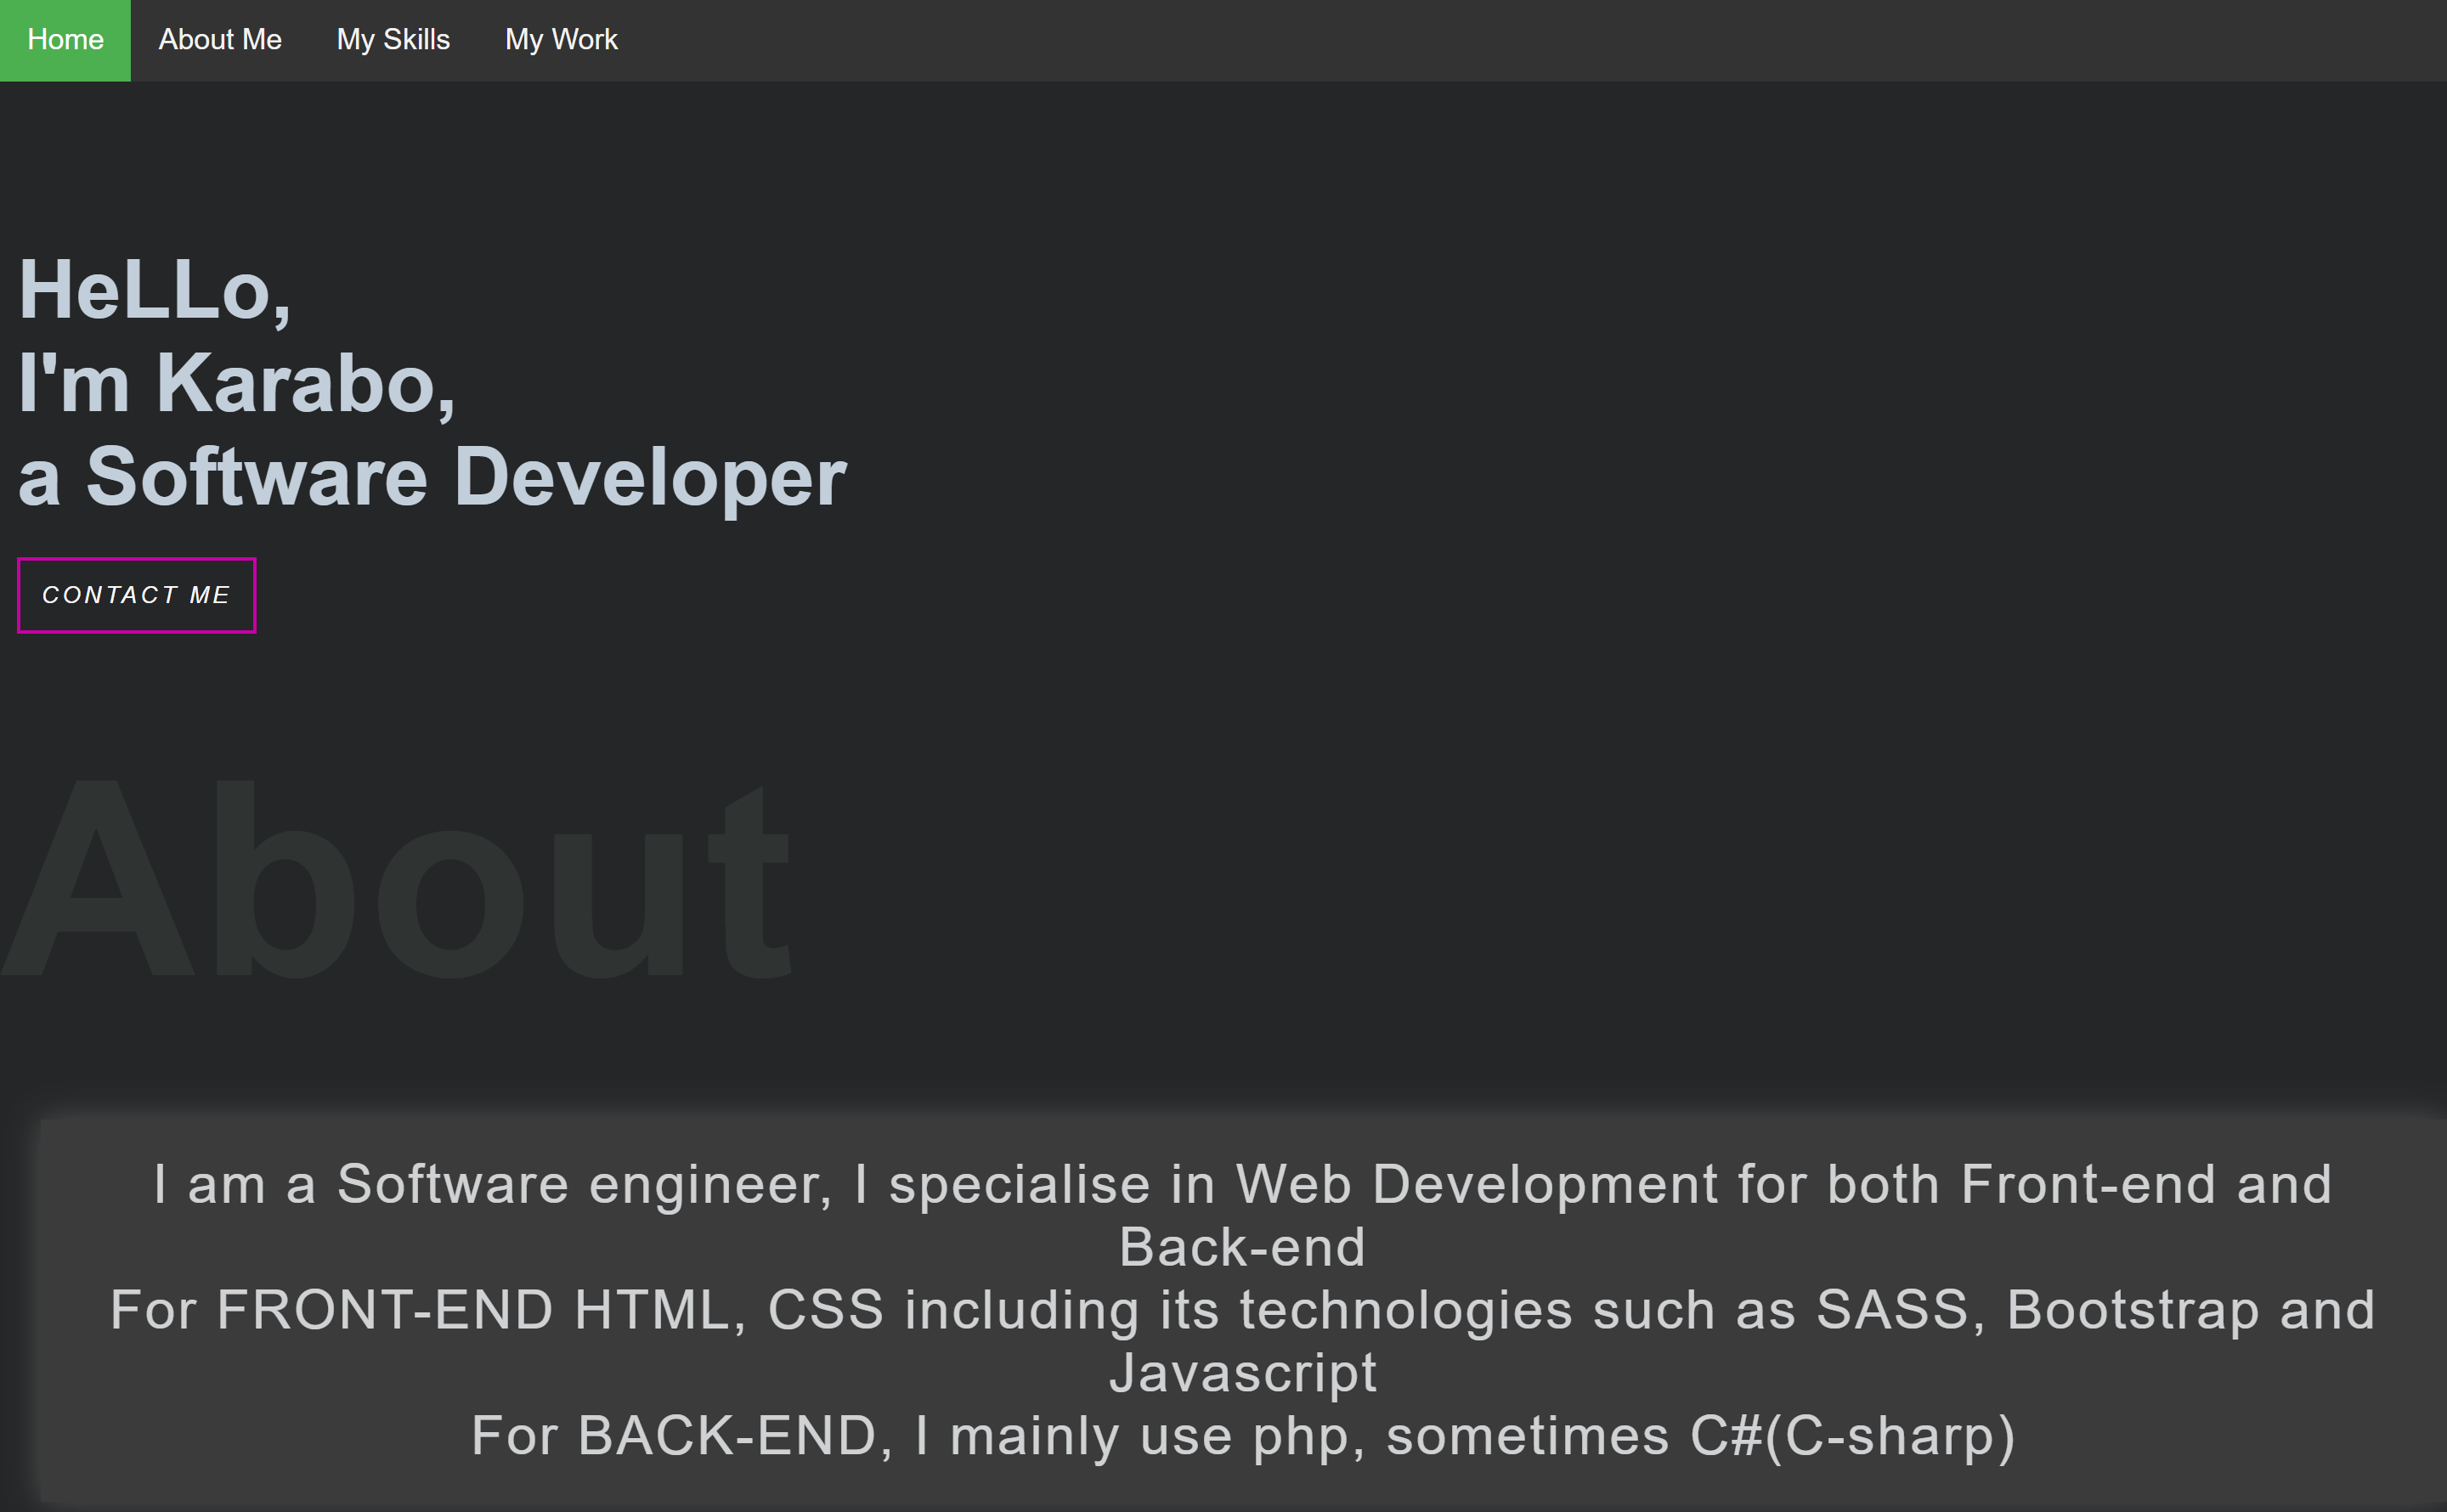Click the word 'SASS' in the paragraph
The height and width of the screenshot is (1512, 2447).
click(x=1892, y=1311)
